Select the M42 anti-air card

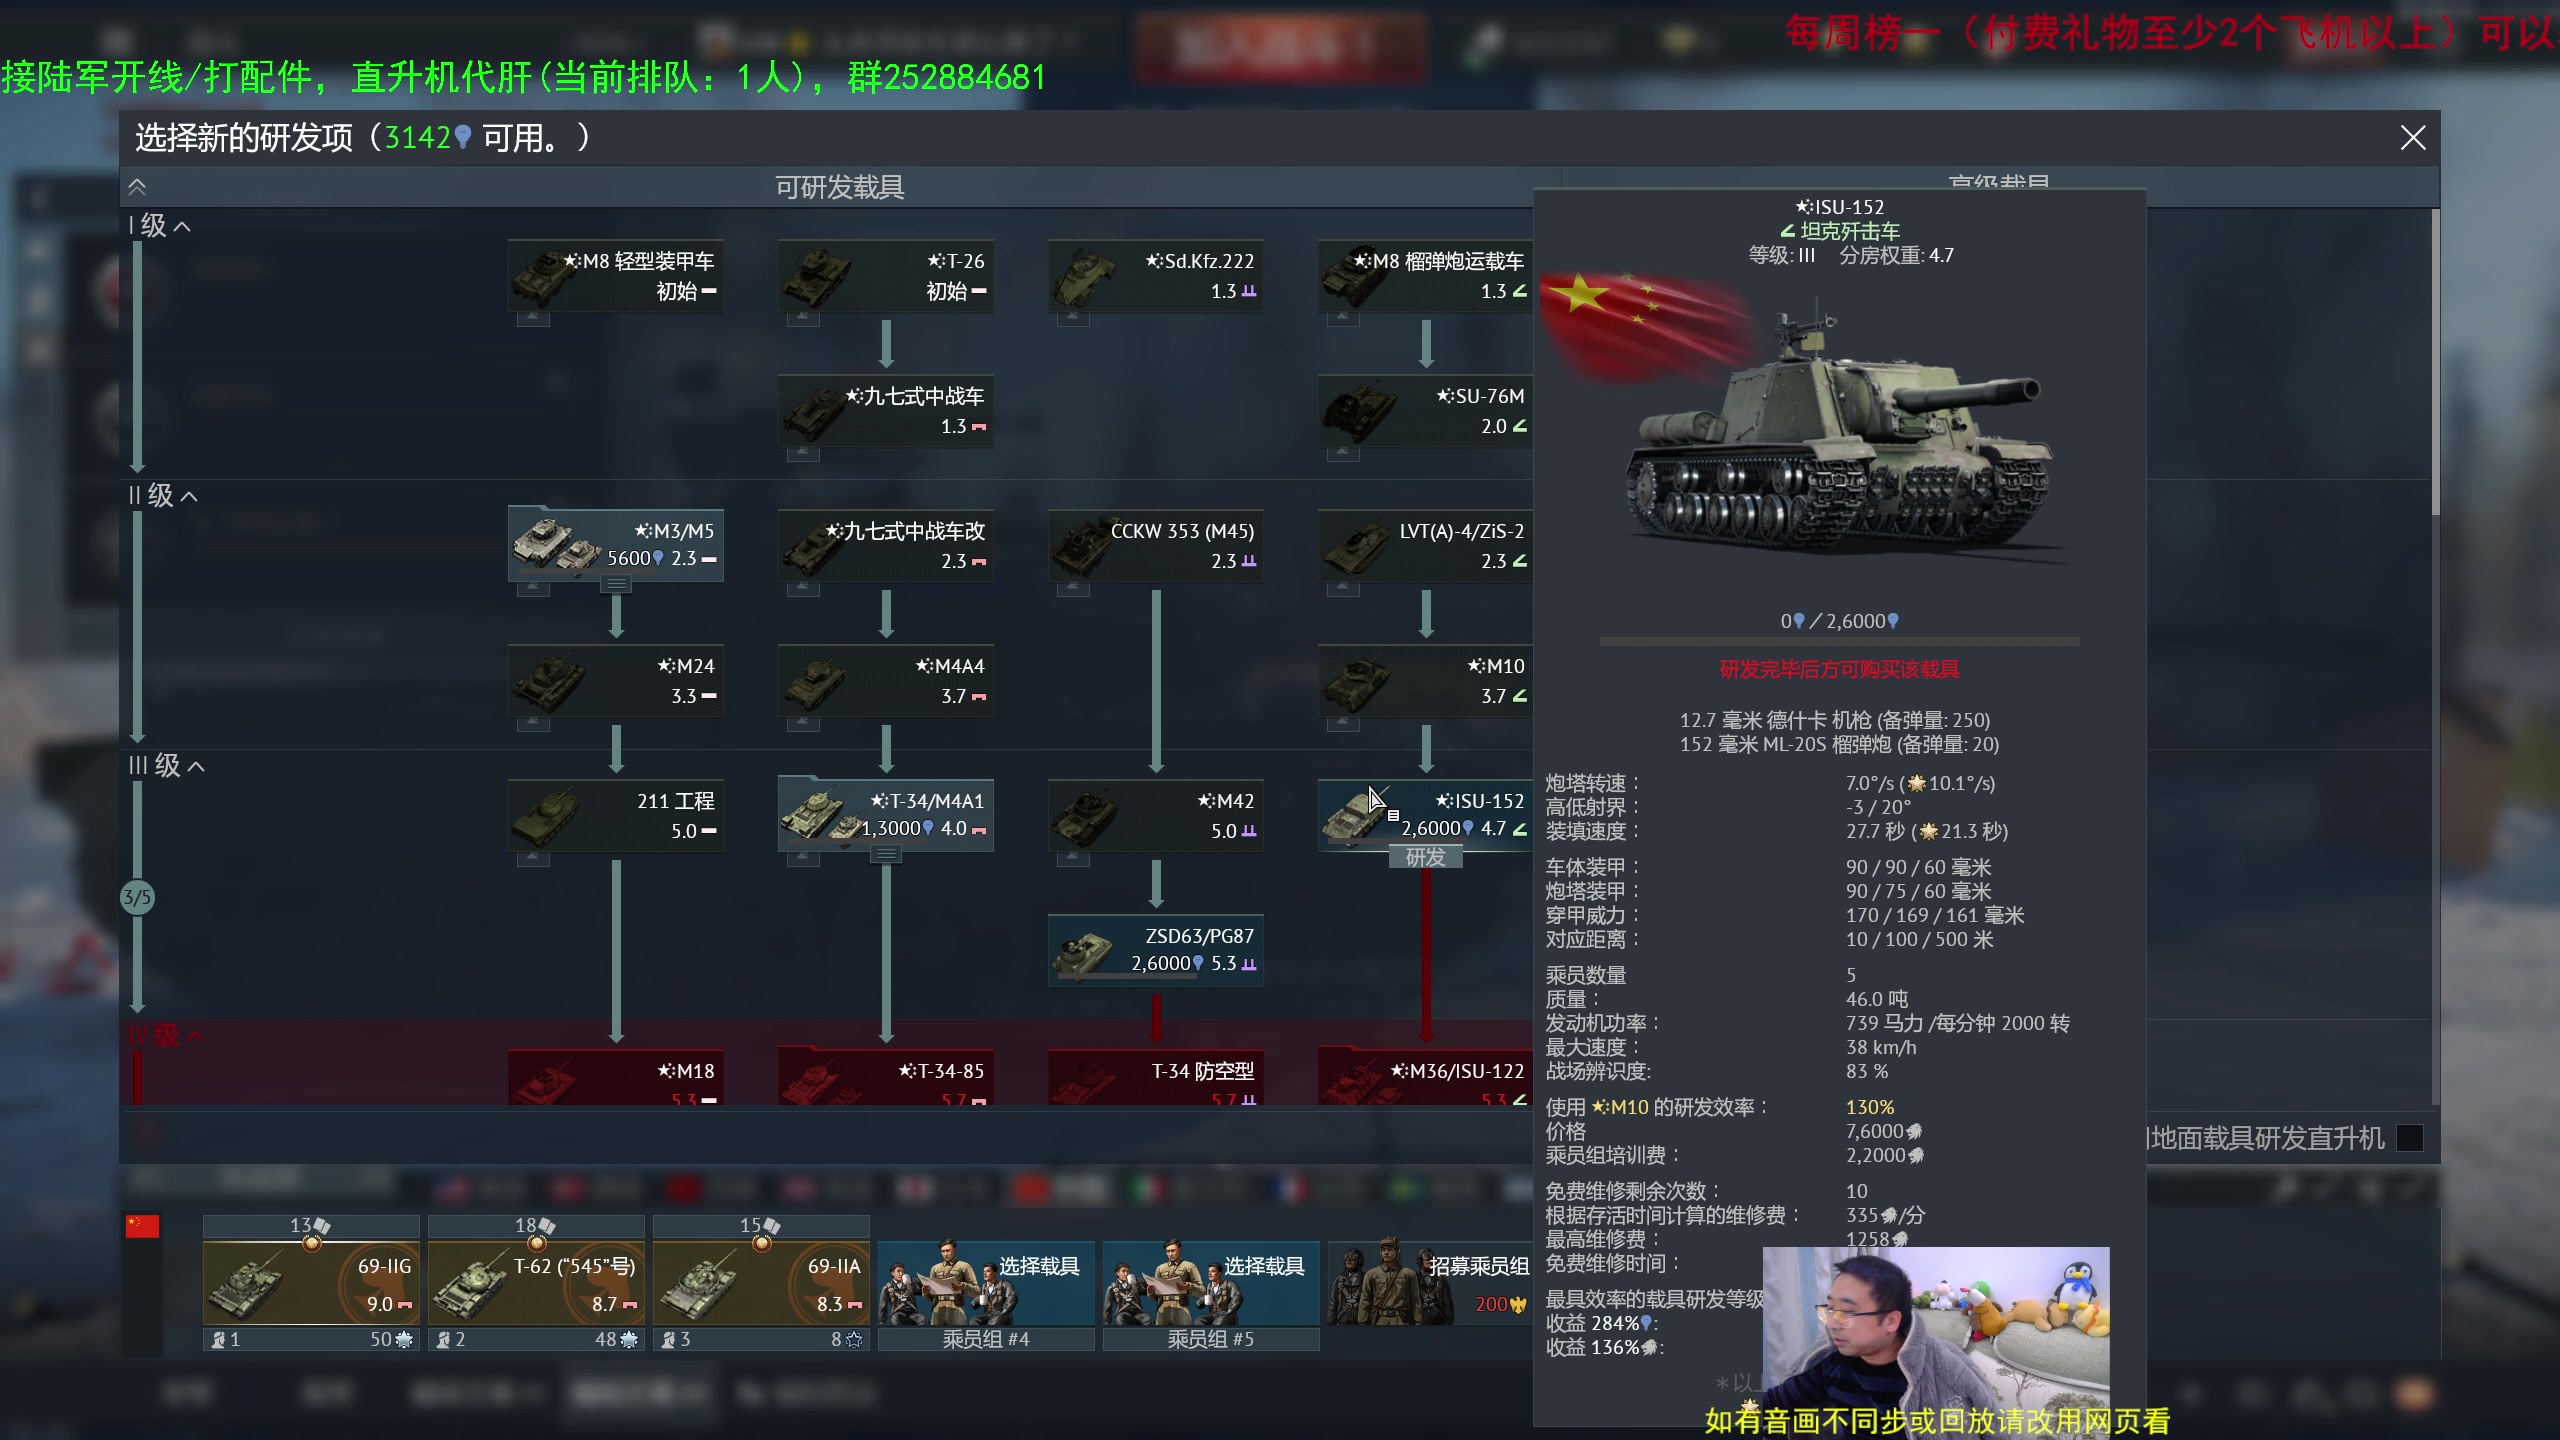[1156, 816]
